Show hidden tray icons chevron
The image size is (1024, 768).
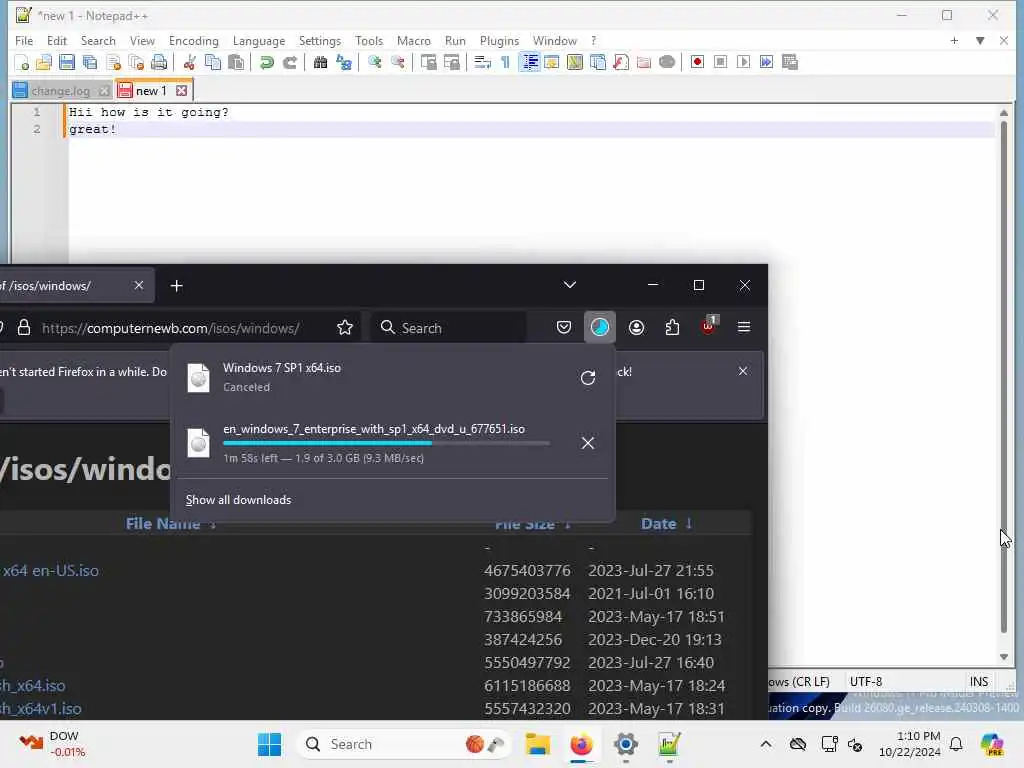pyautogui.click(x=766, y=744)
